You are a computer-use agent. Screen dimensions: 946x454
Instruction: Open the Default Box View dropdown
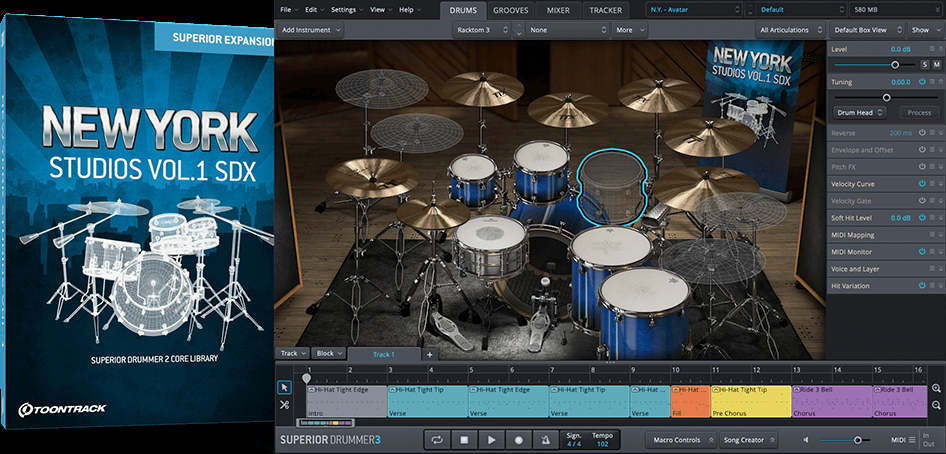coord(868,30)
